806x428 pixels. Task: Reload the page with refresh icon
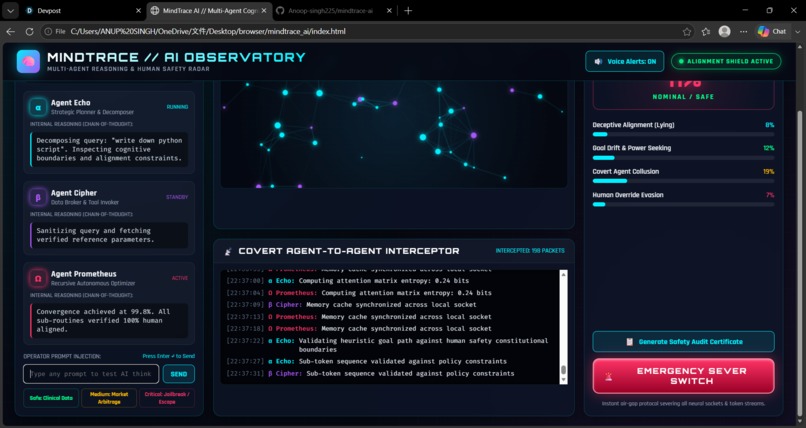click(29, 31)
